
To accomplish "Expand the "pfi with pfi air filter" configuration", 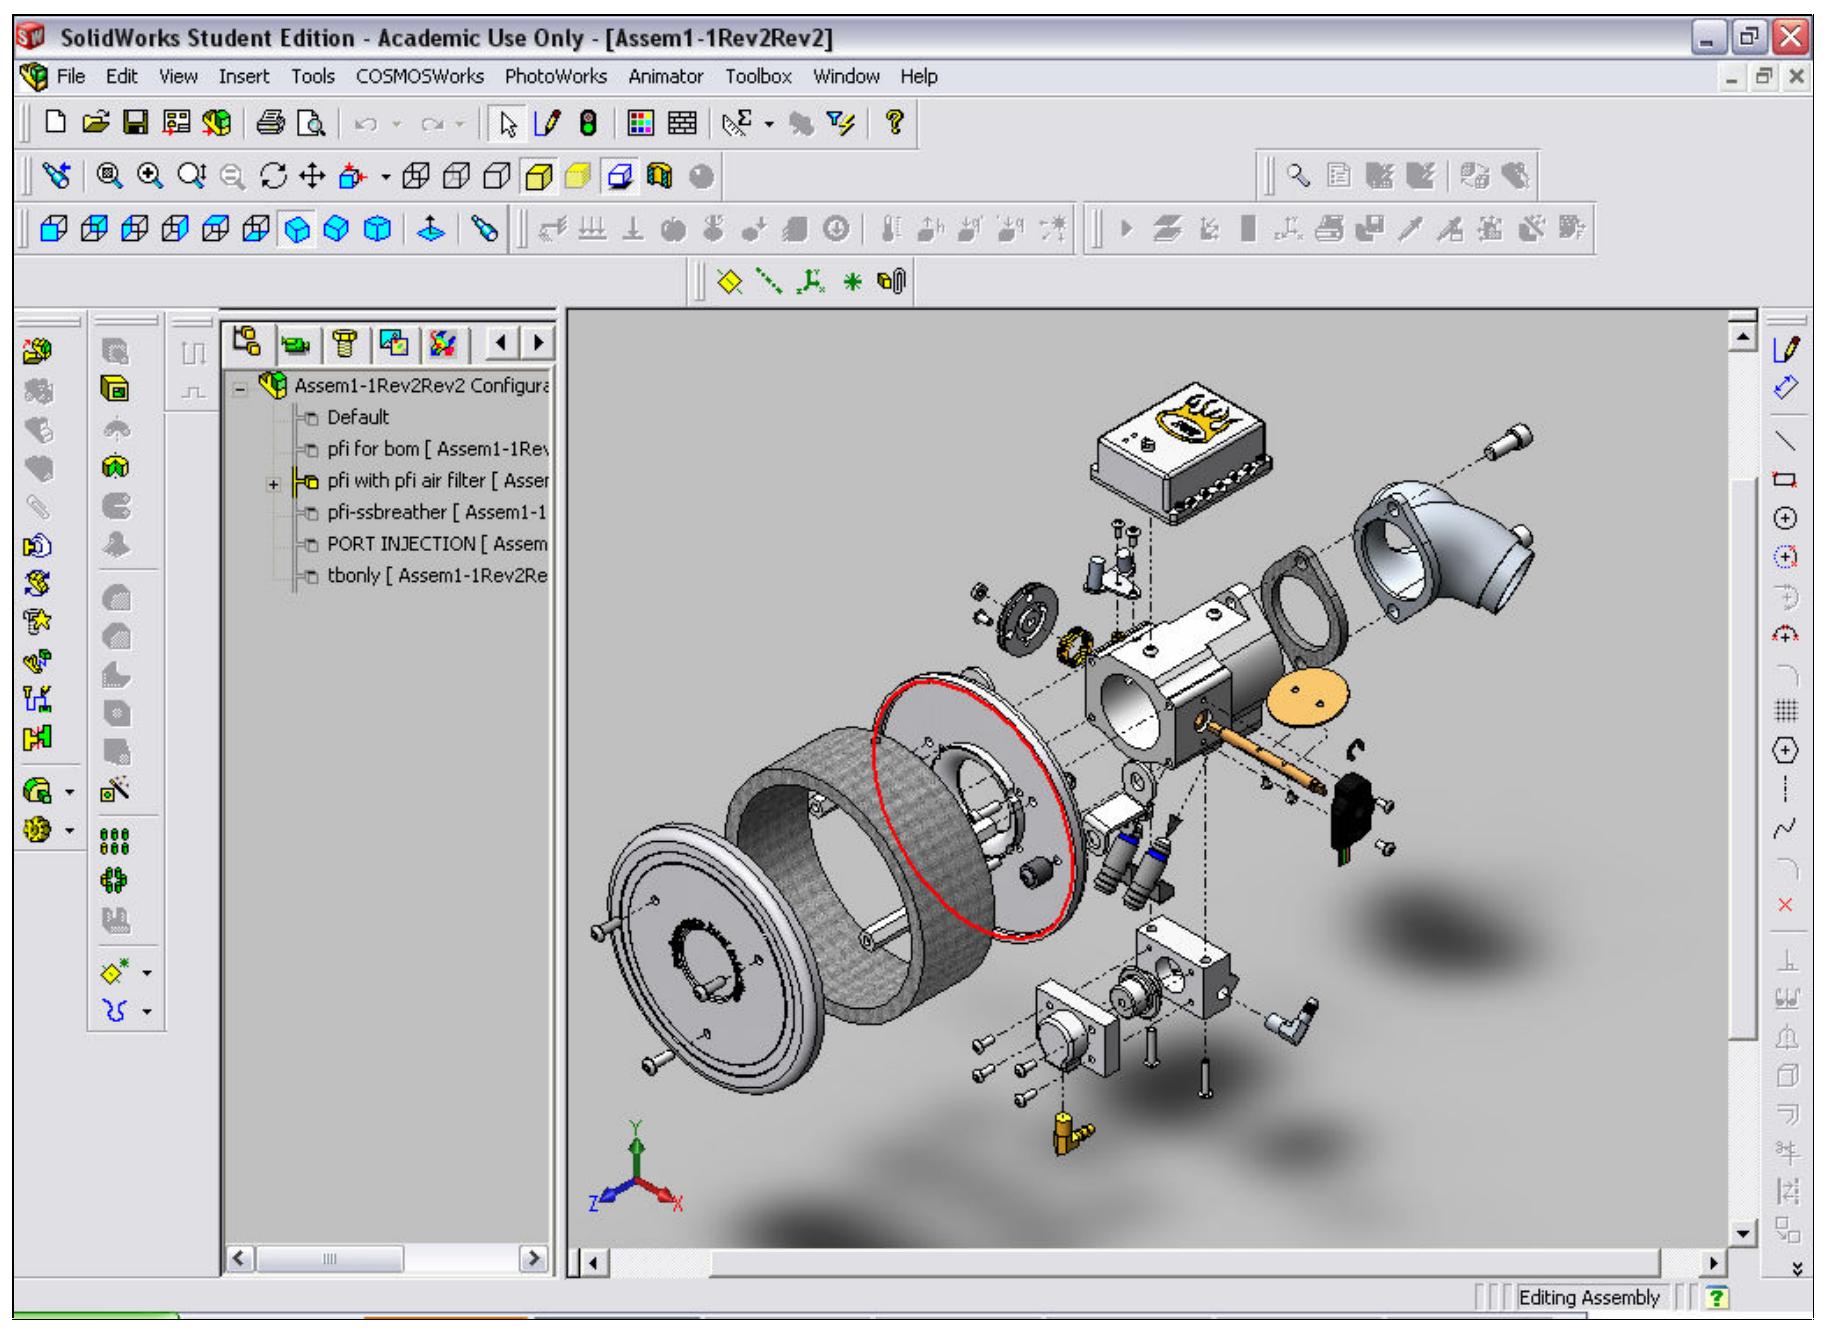I will click(x=272, y=483).
